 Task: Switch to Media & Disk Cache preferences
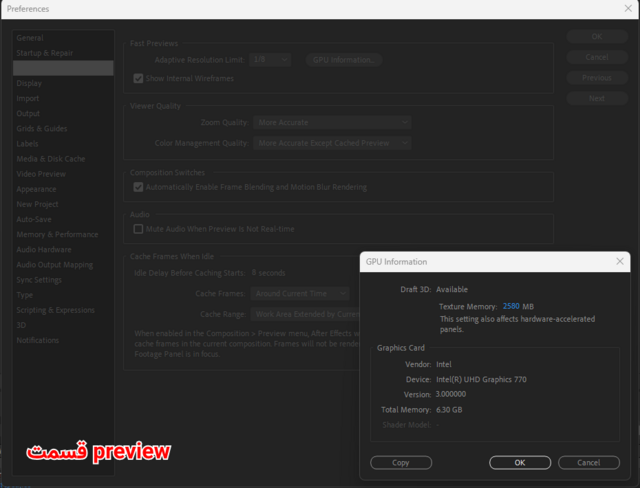tap(50, 159)
